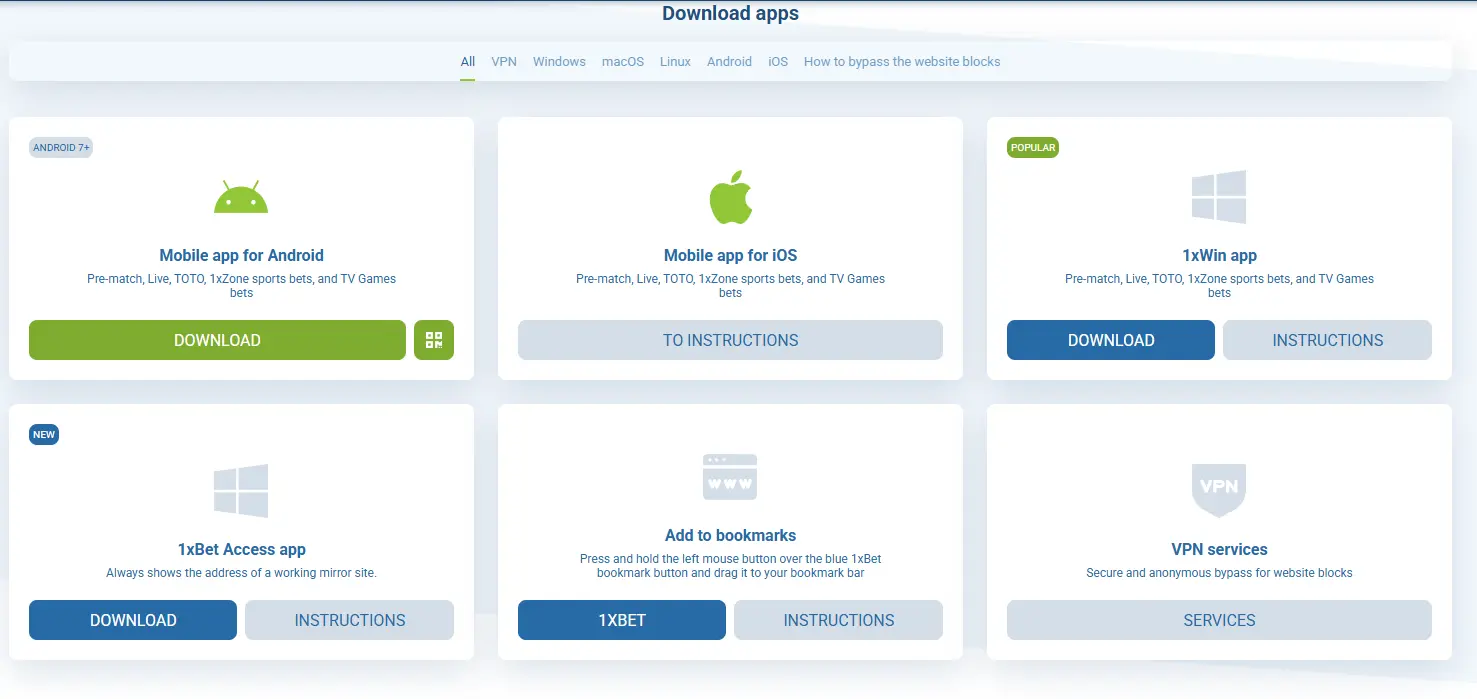Click 'Secure and anonymous bypass for website blocks'
The height and width of the screenshot is (699, 1477).
pyautogui.click(x=1219, y=573)
